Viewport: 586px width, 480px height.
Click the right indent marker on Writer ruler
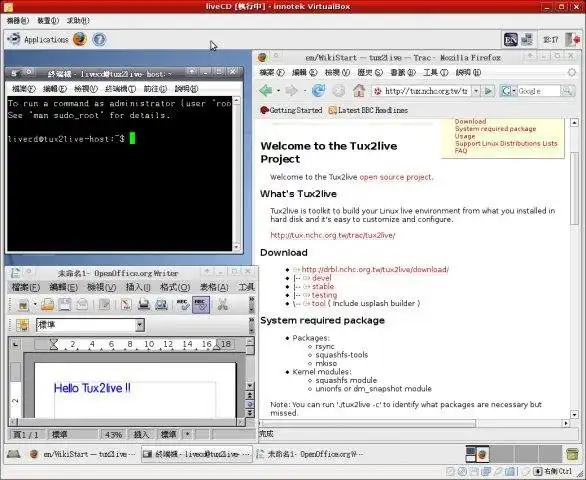pyautogui.click(x=217, y=347)
